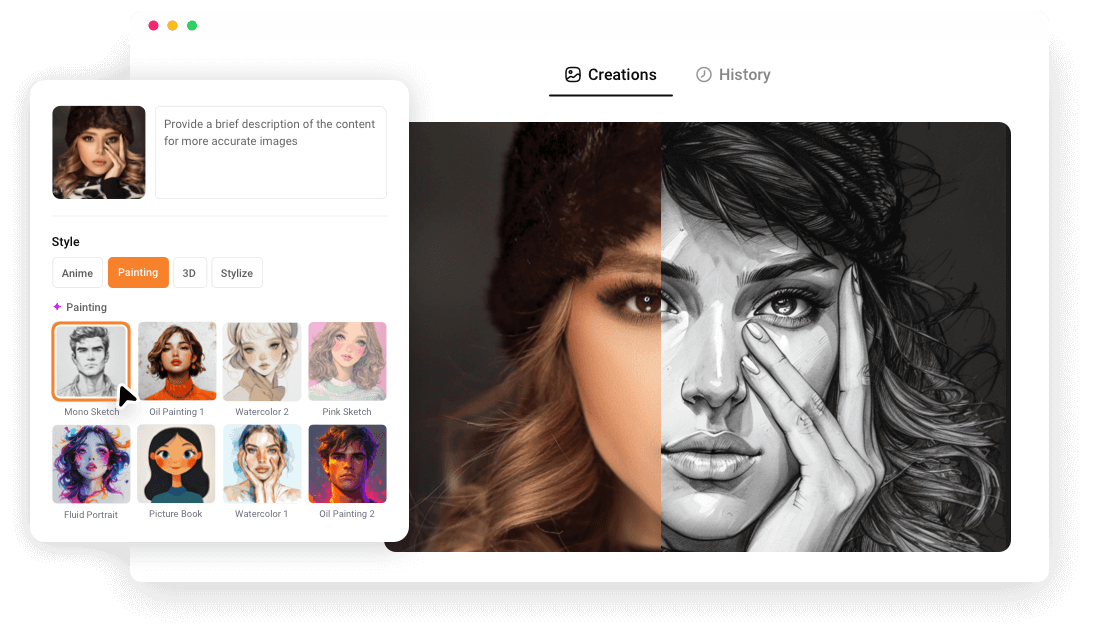
Task: Click the clock icon beside History
Action: coord(704,75)
